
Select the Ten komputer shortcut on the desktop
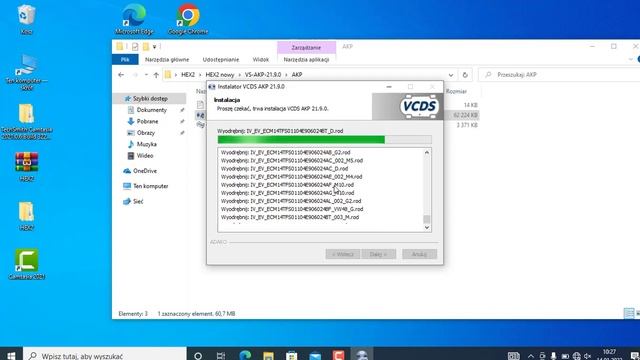pos(26,72)
